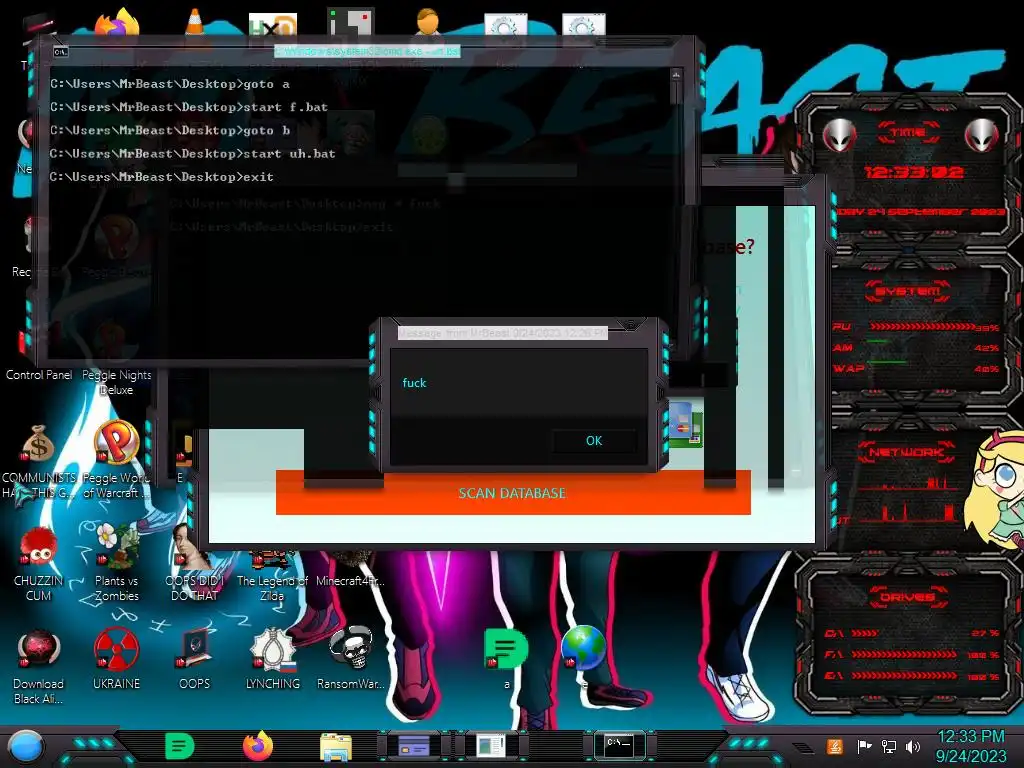Open the Firefox shortcut on the desktop
This screenshot has width=1024, height=768.
pyautogui.click(x=117, y=23)
